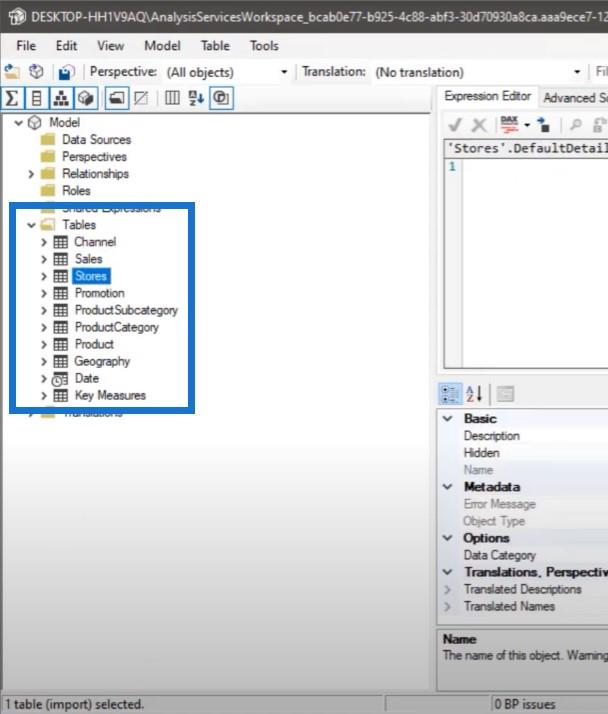Switch to the Expression Editor tab

(487, 97)
